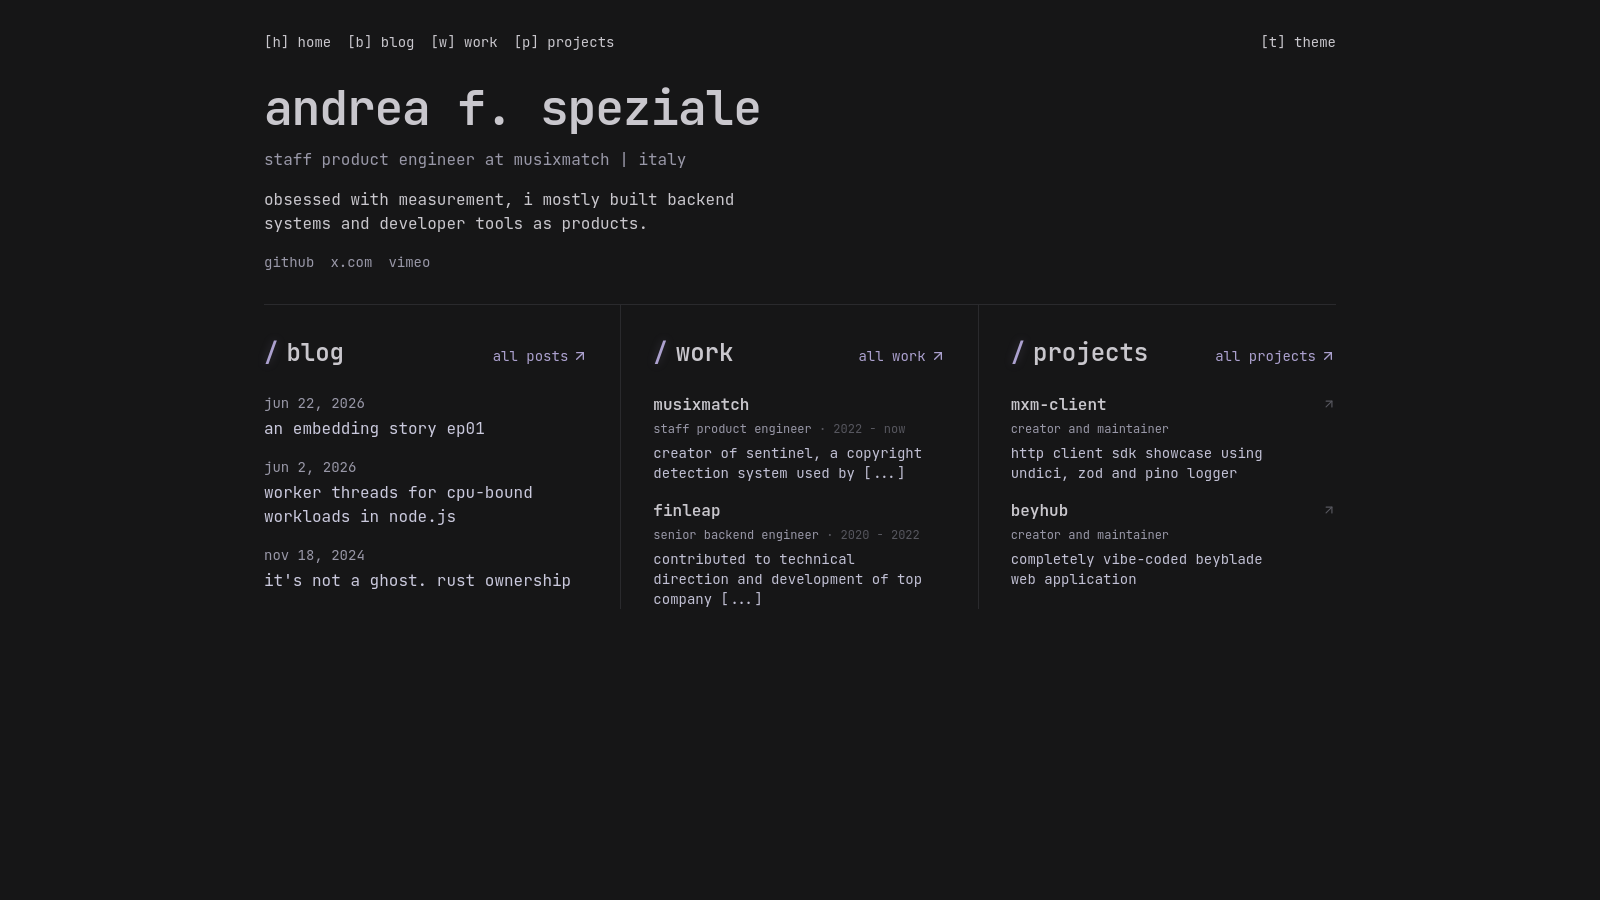Visit the github profile link
This screenshot has height=900, width=1600.
(289, 263)
